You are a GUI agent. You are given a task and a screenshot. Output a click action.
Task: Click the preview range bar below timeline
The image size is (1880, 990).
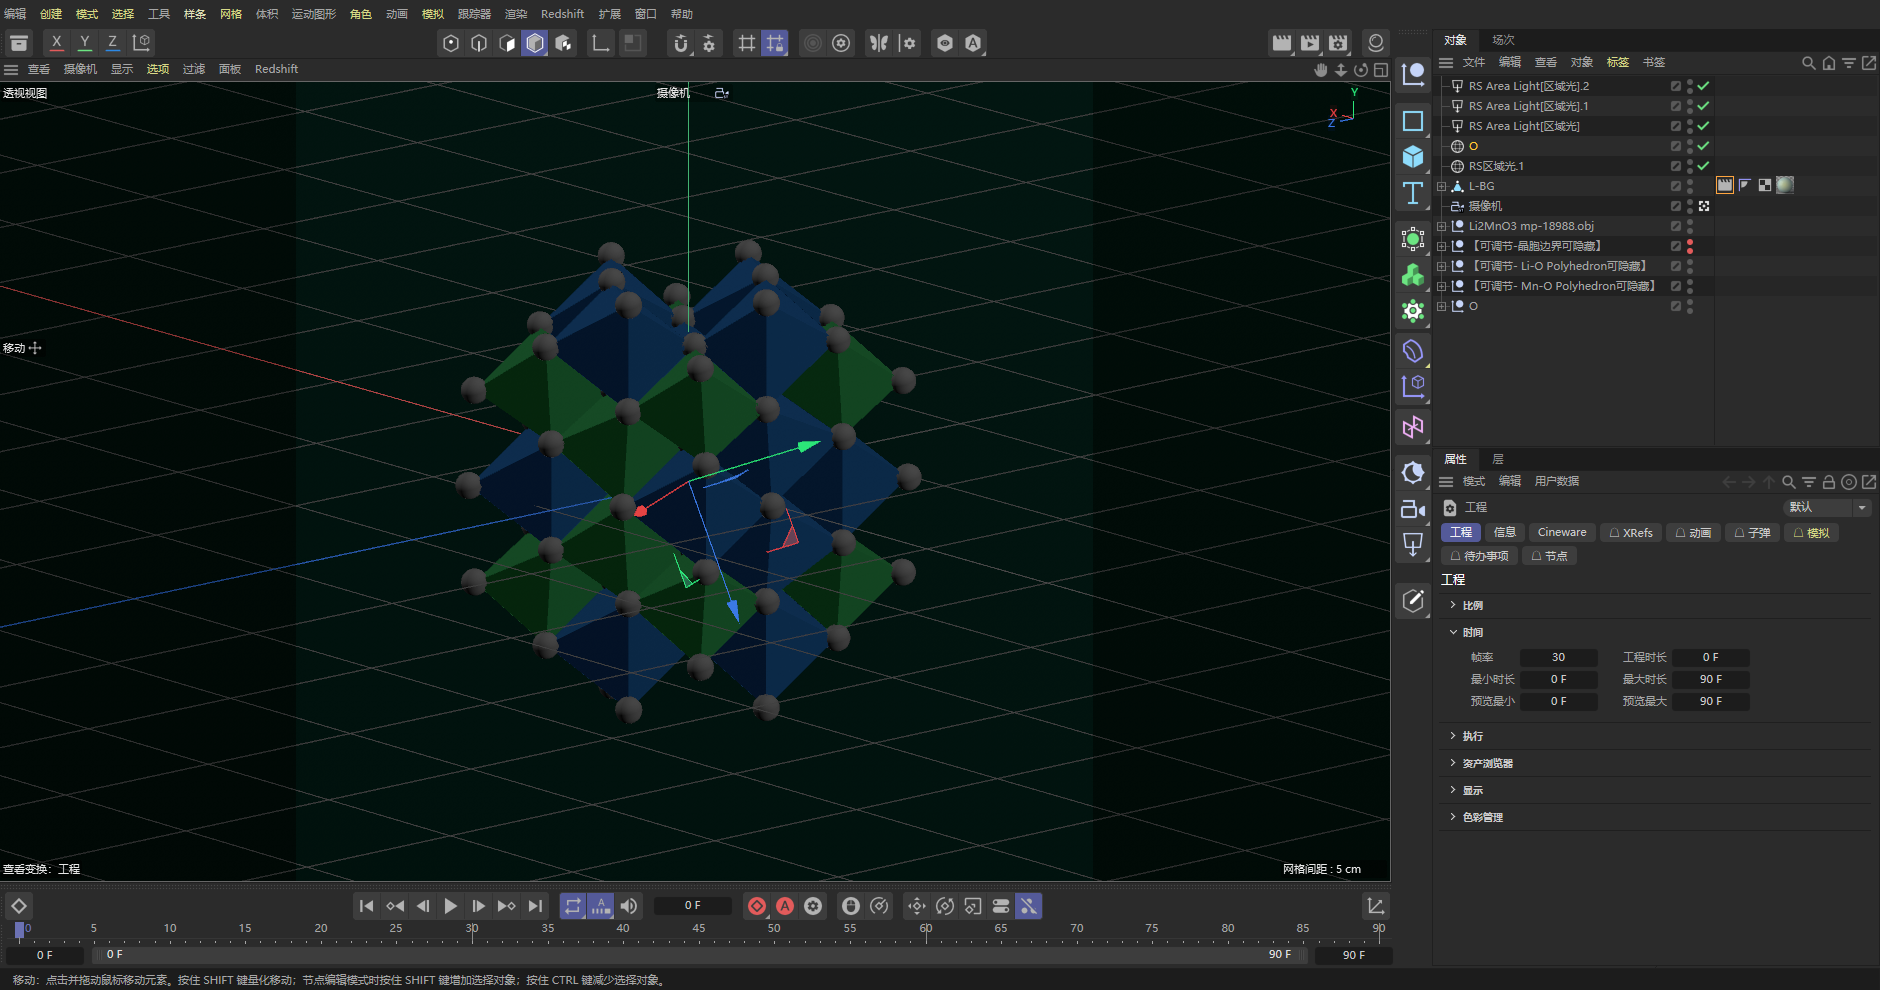click(x=698, y=954)
